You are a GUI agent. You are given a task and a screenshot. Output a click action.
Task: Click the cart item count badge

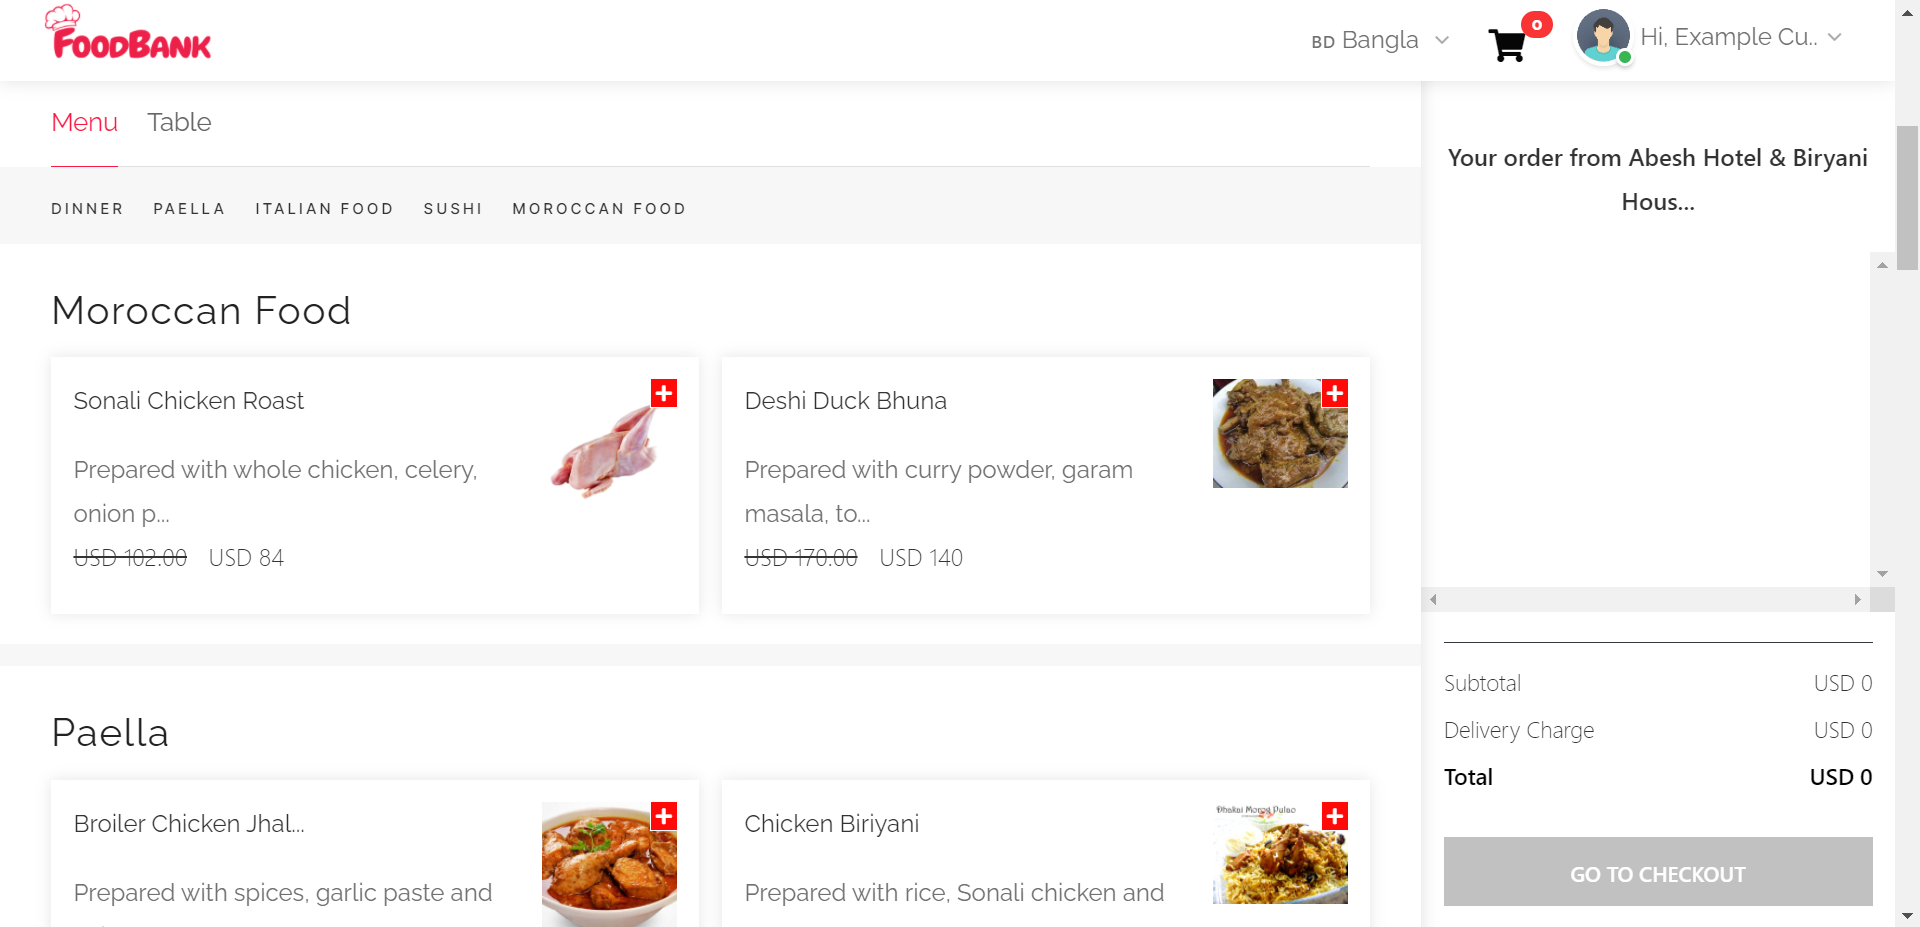tap(1537, 24)
